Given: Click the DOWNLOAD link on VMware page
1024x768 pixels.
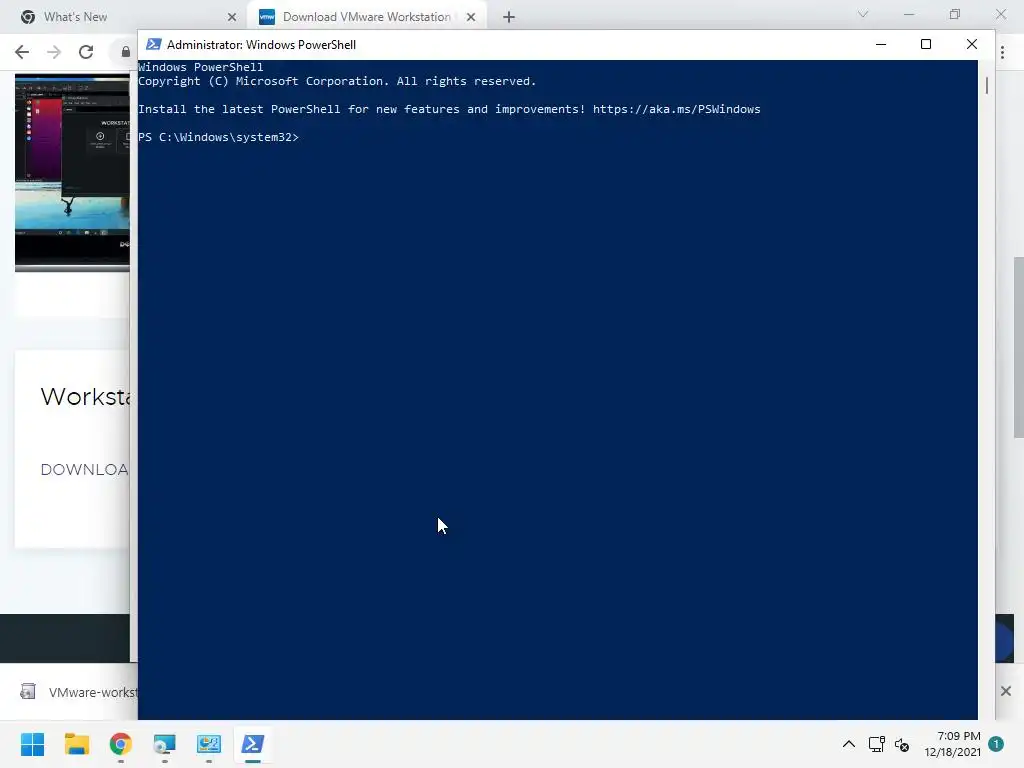Looking at the screenshot, I should click(x=84, y=470).
